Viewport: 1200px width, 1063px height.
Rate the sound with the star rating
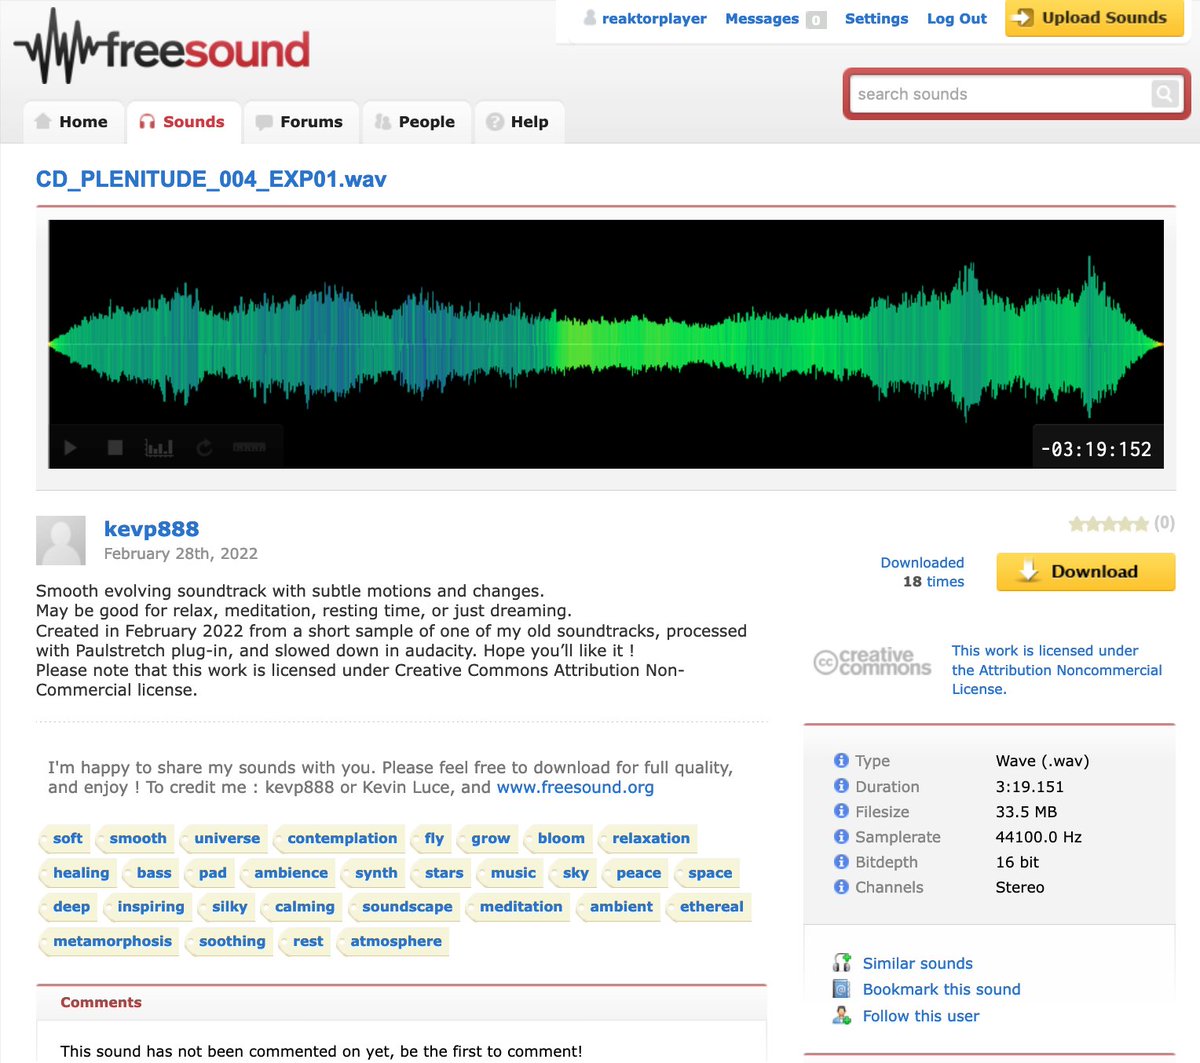click(1108, 523)
